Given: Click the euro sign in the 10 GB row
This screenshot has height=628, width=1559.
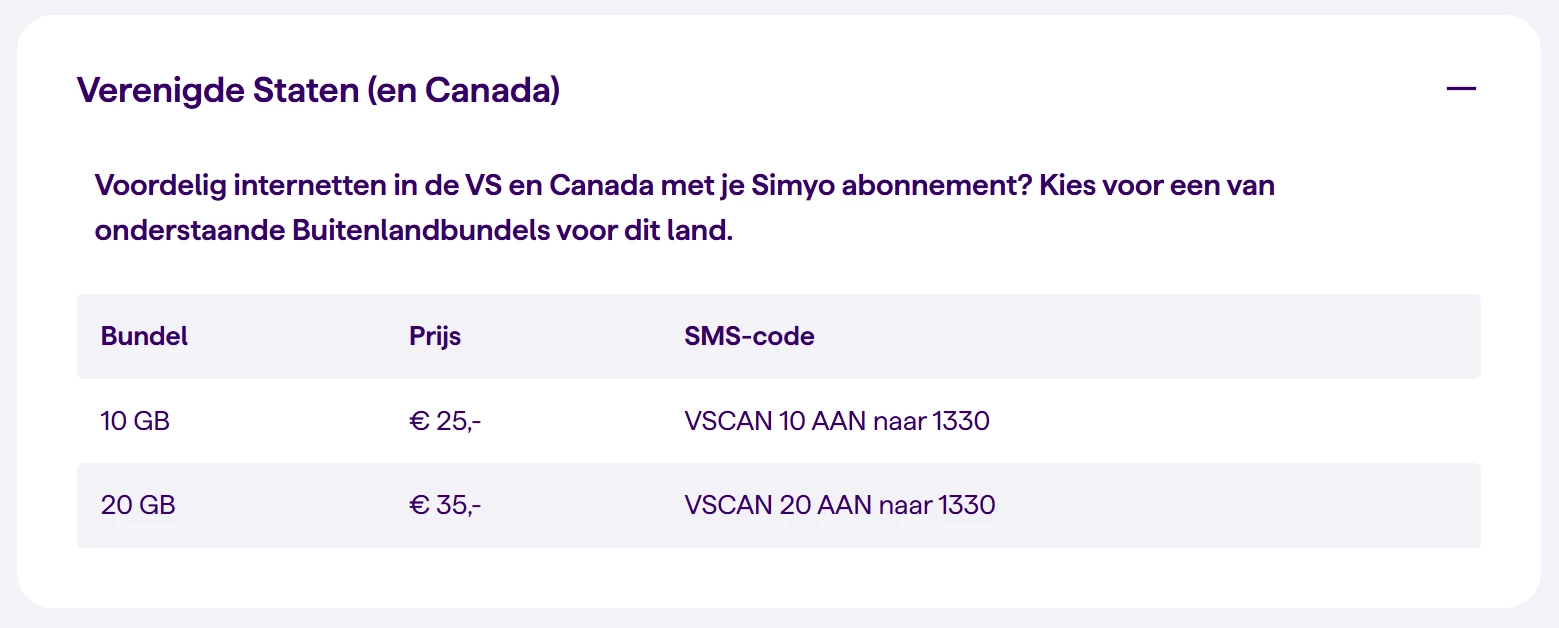Looking at the screenshot, I should coord(419,421).
